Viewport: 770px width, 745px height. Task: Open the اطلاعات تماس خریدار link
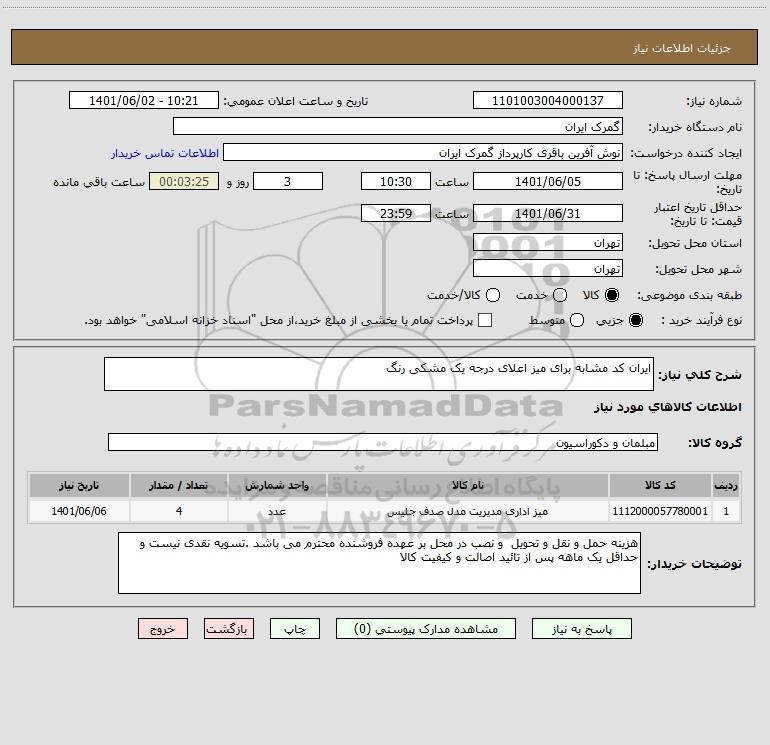point(165,153)
